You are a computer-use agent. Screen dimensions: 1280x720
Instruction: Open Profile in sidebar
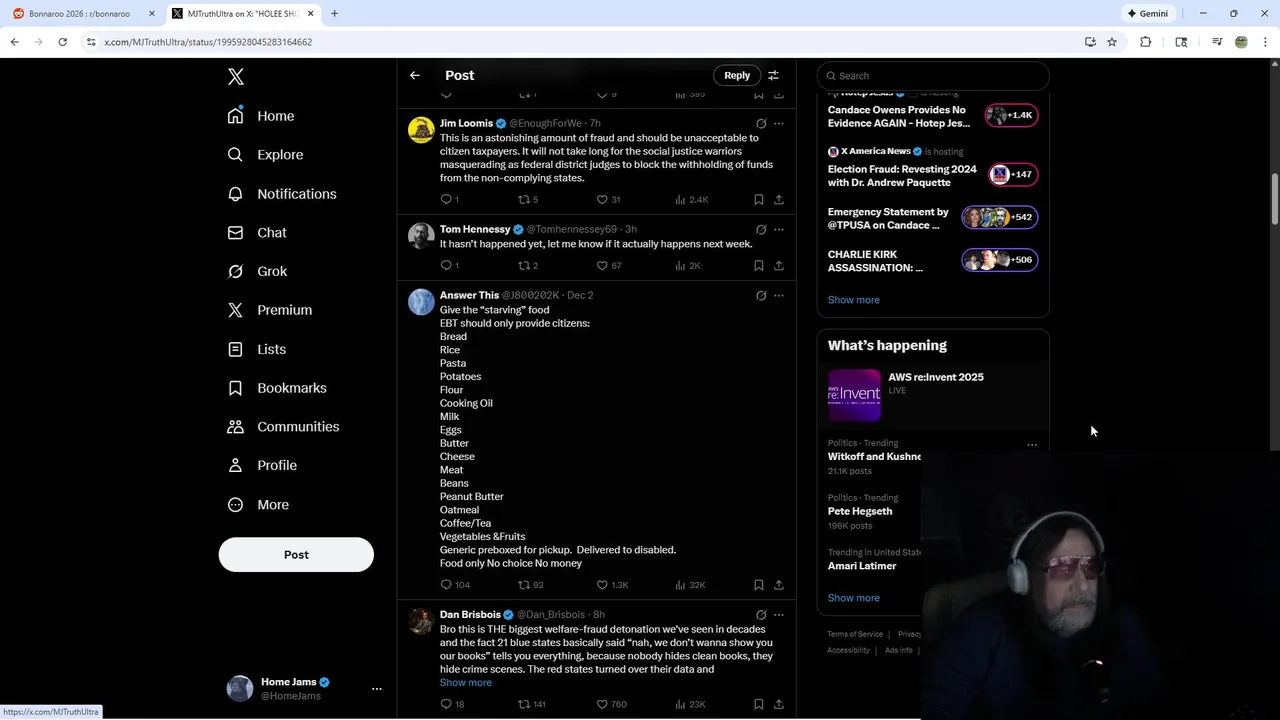pos(262,466)
